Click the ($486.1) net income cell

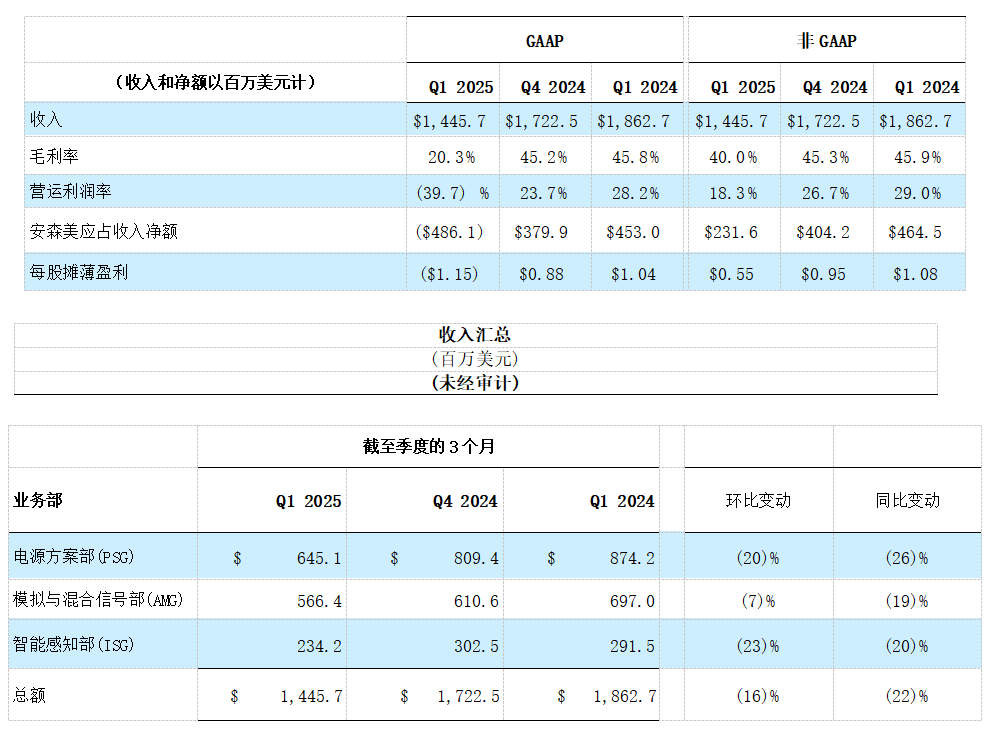[x=449, y=232]
